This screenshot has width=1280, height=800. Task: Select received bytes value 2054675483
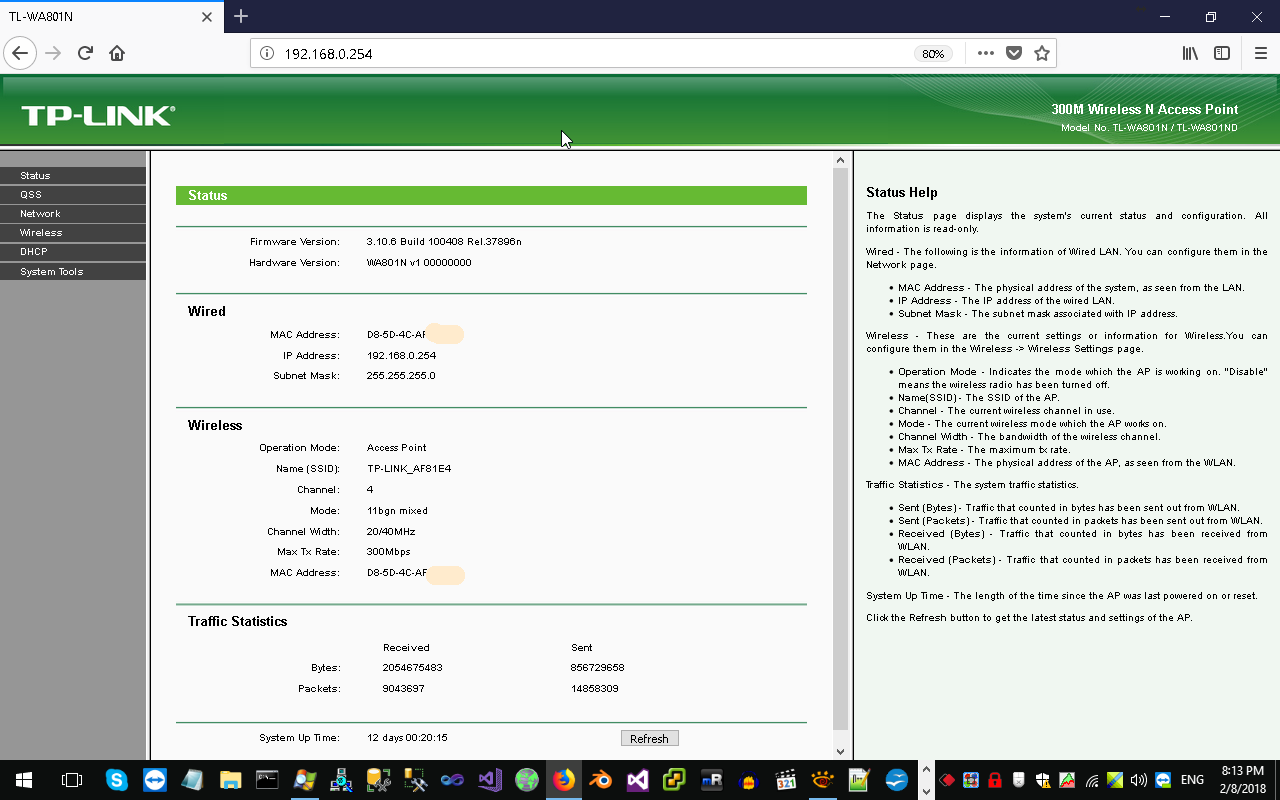pyautogui.click(x=412, y=668)
